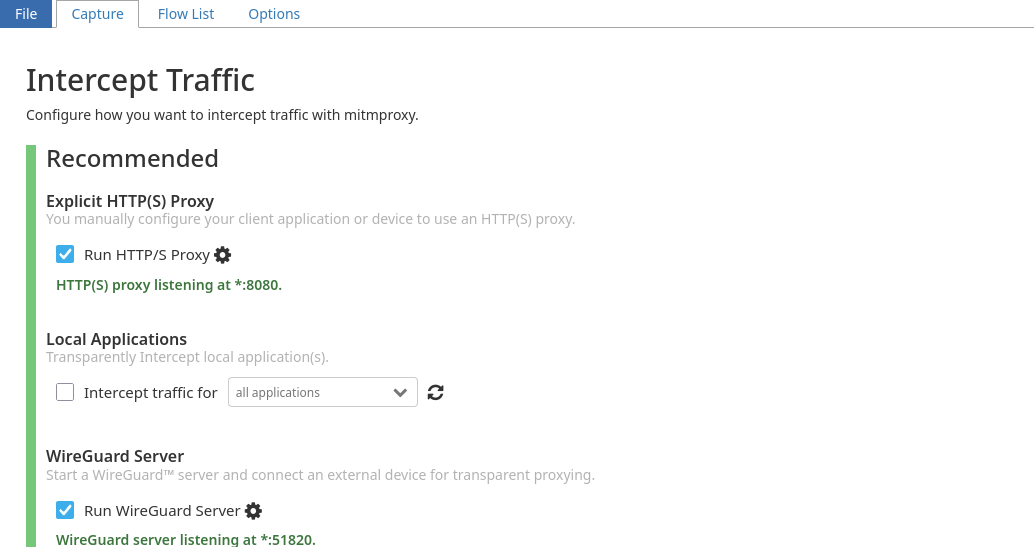The height and width of the screenshot is (547, 1034).
Task: Uncheck Run HTTP/S Proxy checkbox
Action: pyautogui.click(x=65, y=254)
